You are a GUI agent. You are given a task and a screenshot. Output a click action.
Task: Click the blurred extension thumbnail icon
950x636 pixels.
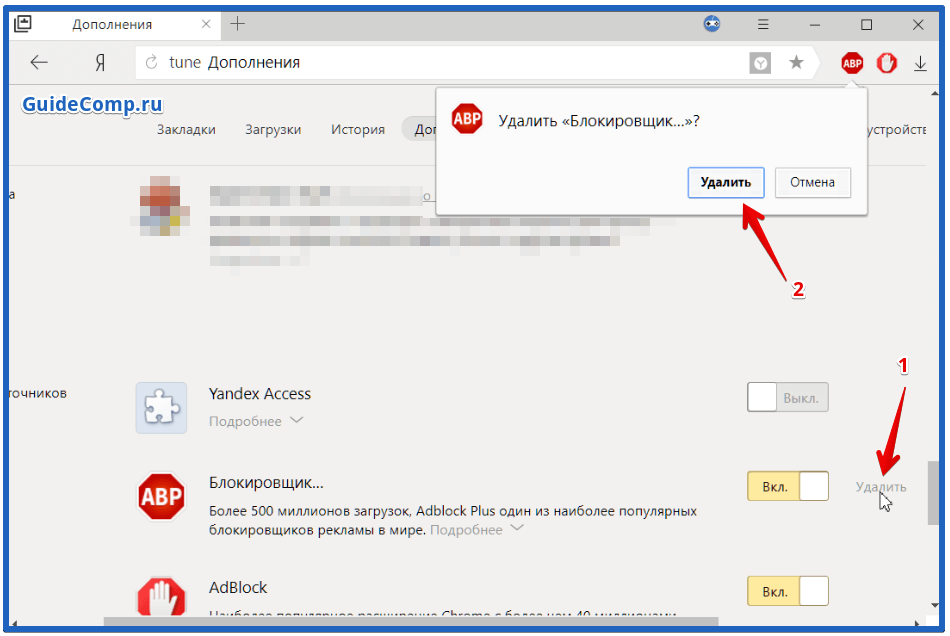coord(161,205)
